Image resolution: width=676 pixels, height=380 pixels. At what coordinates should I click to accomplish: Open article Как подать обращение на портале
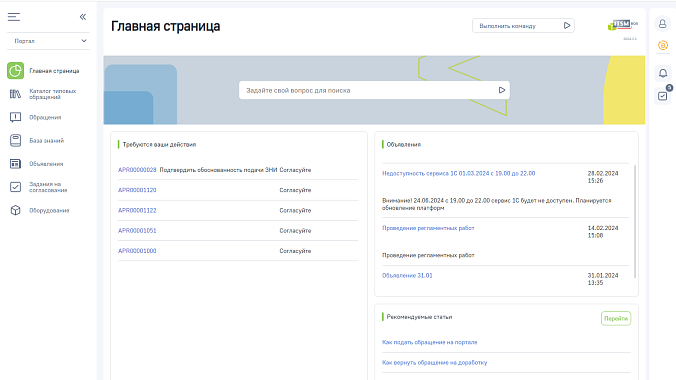[430, 342]
